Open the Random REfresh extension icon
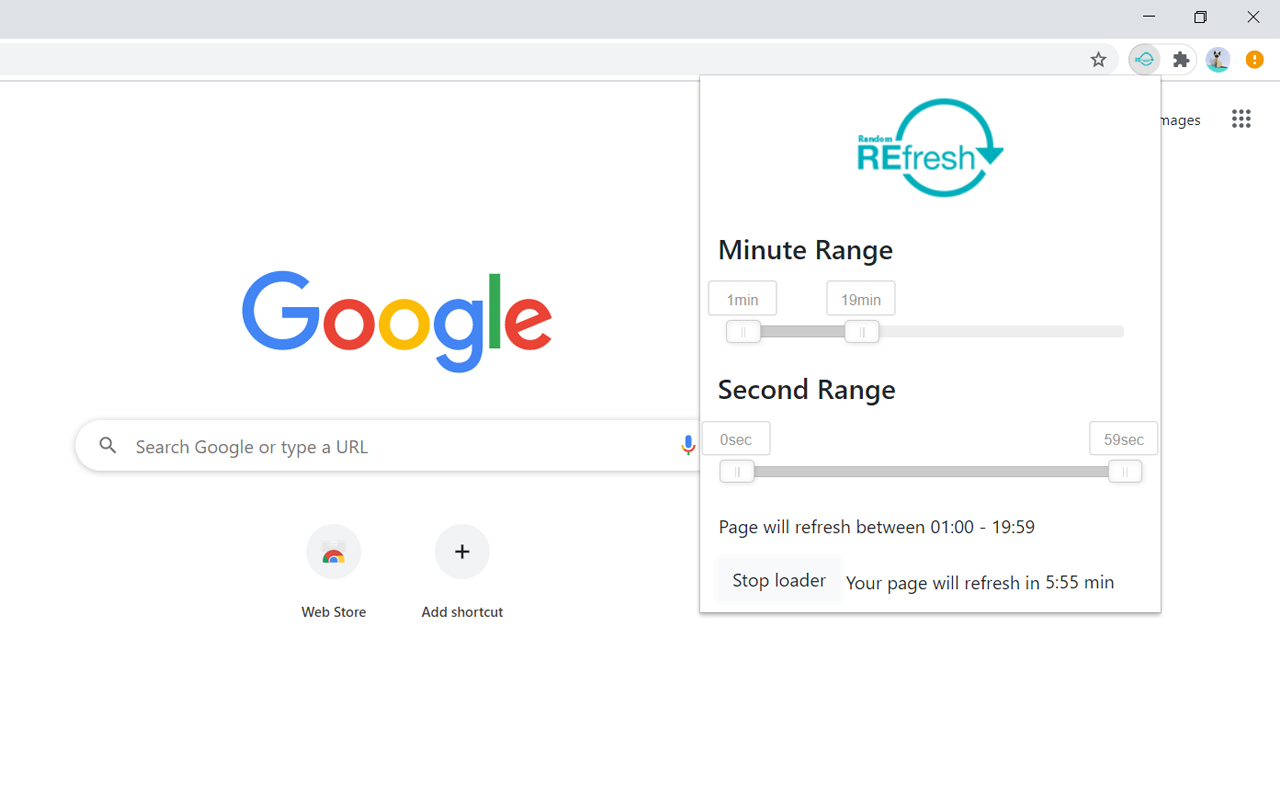Image resolution: width=1280 pixels, height=800 pixels. [1144, 59]
